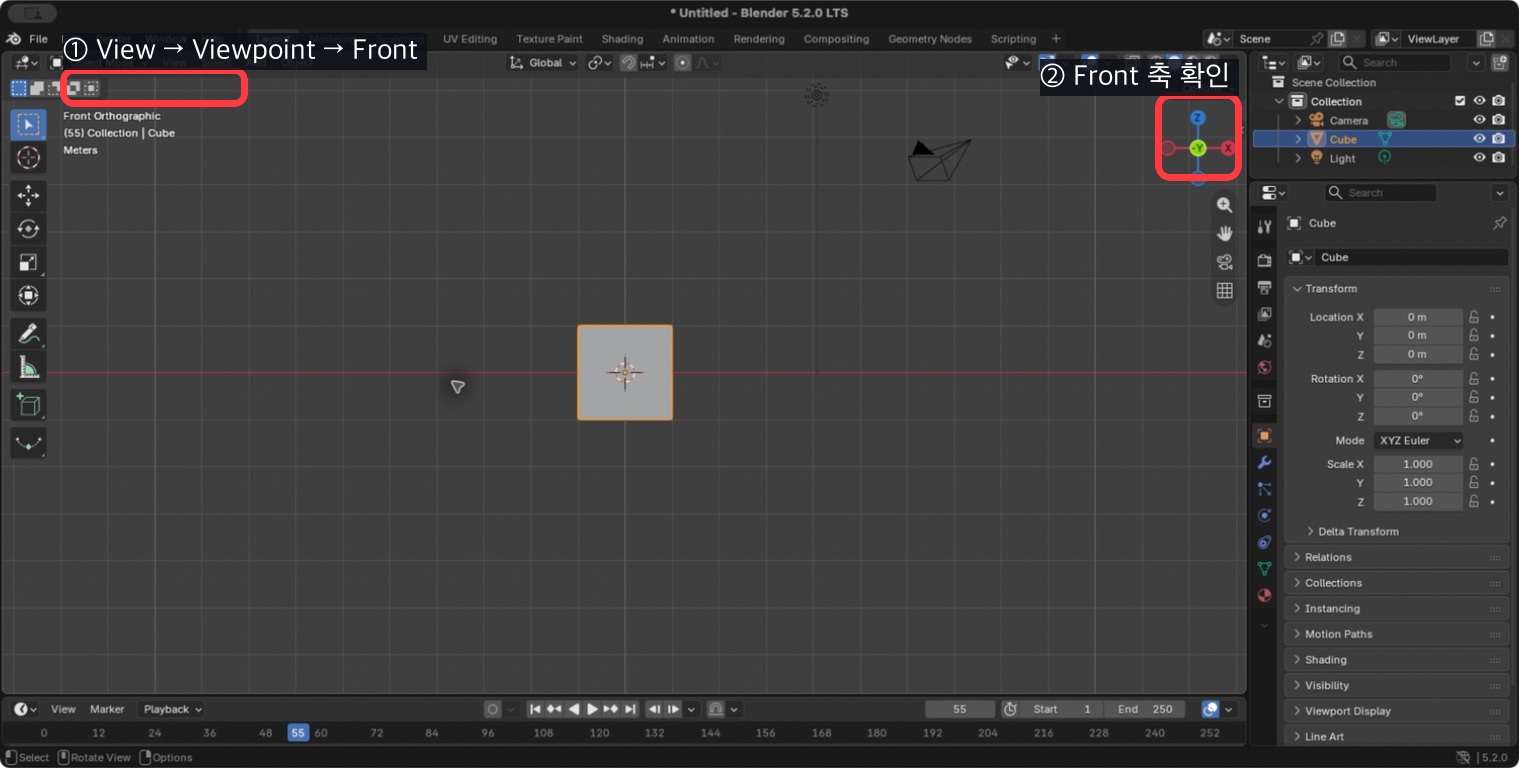
Task: Expand the Collections panel
Action: 1397,583
